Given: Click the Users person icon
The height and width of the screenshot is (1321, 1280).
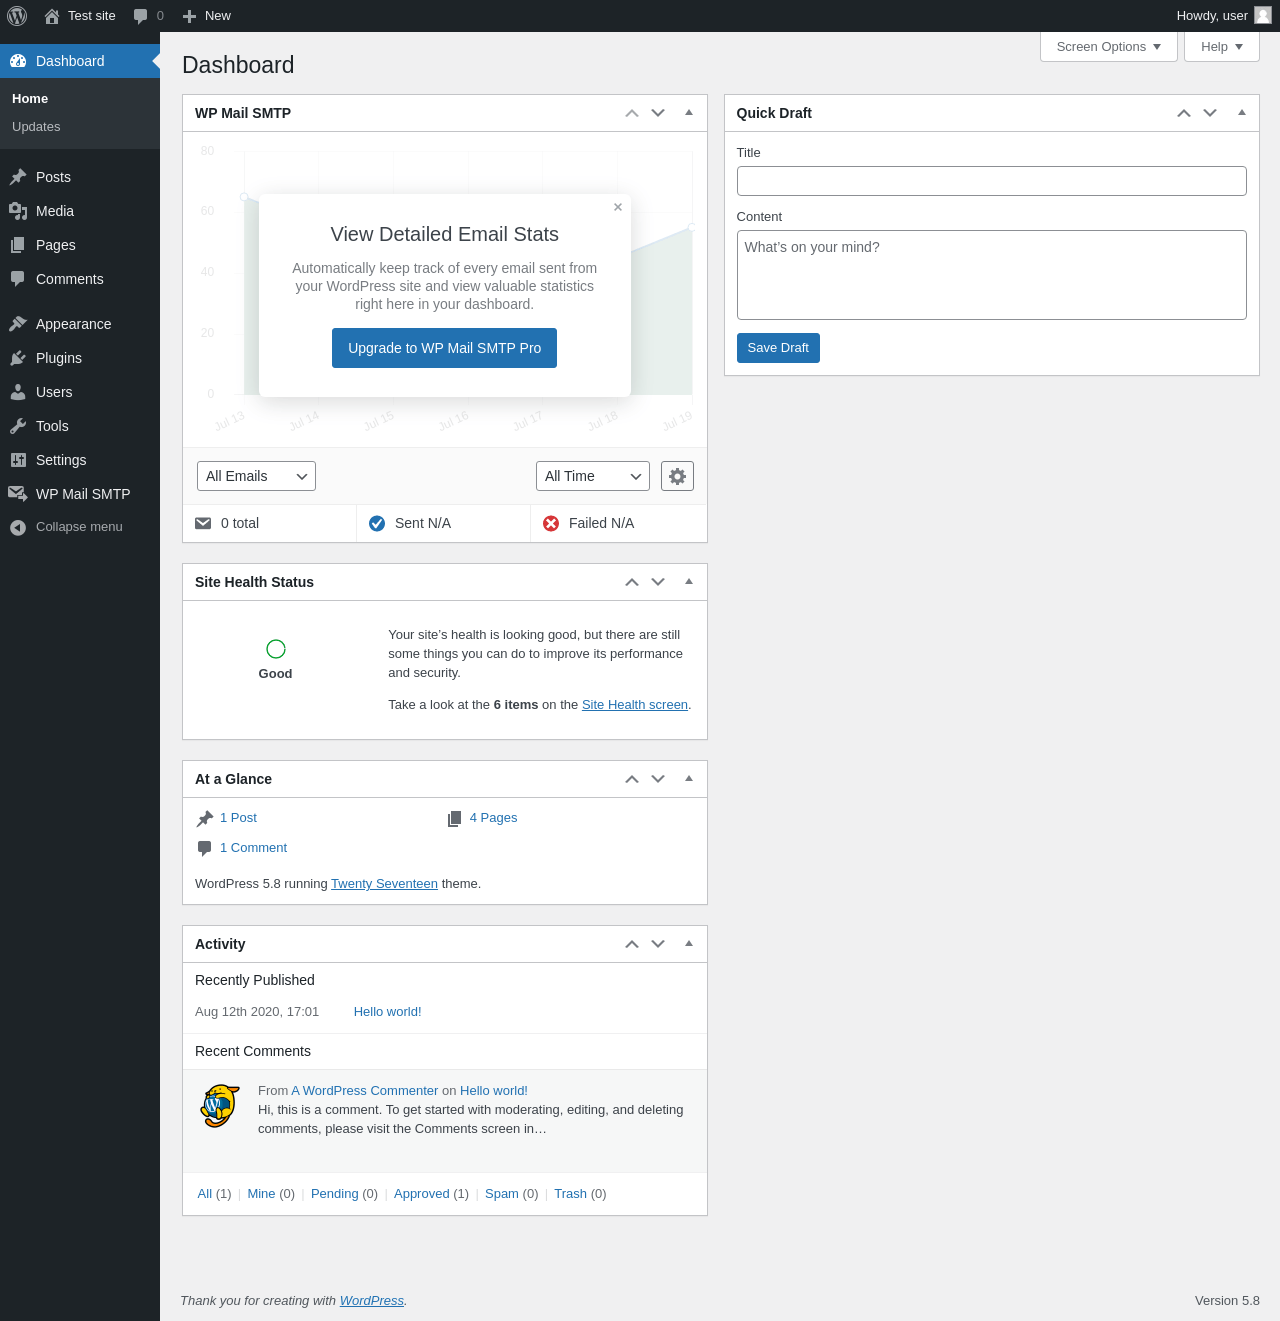Looking at the screenshot, I should click(18, 392).
